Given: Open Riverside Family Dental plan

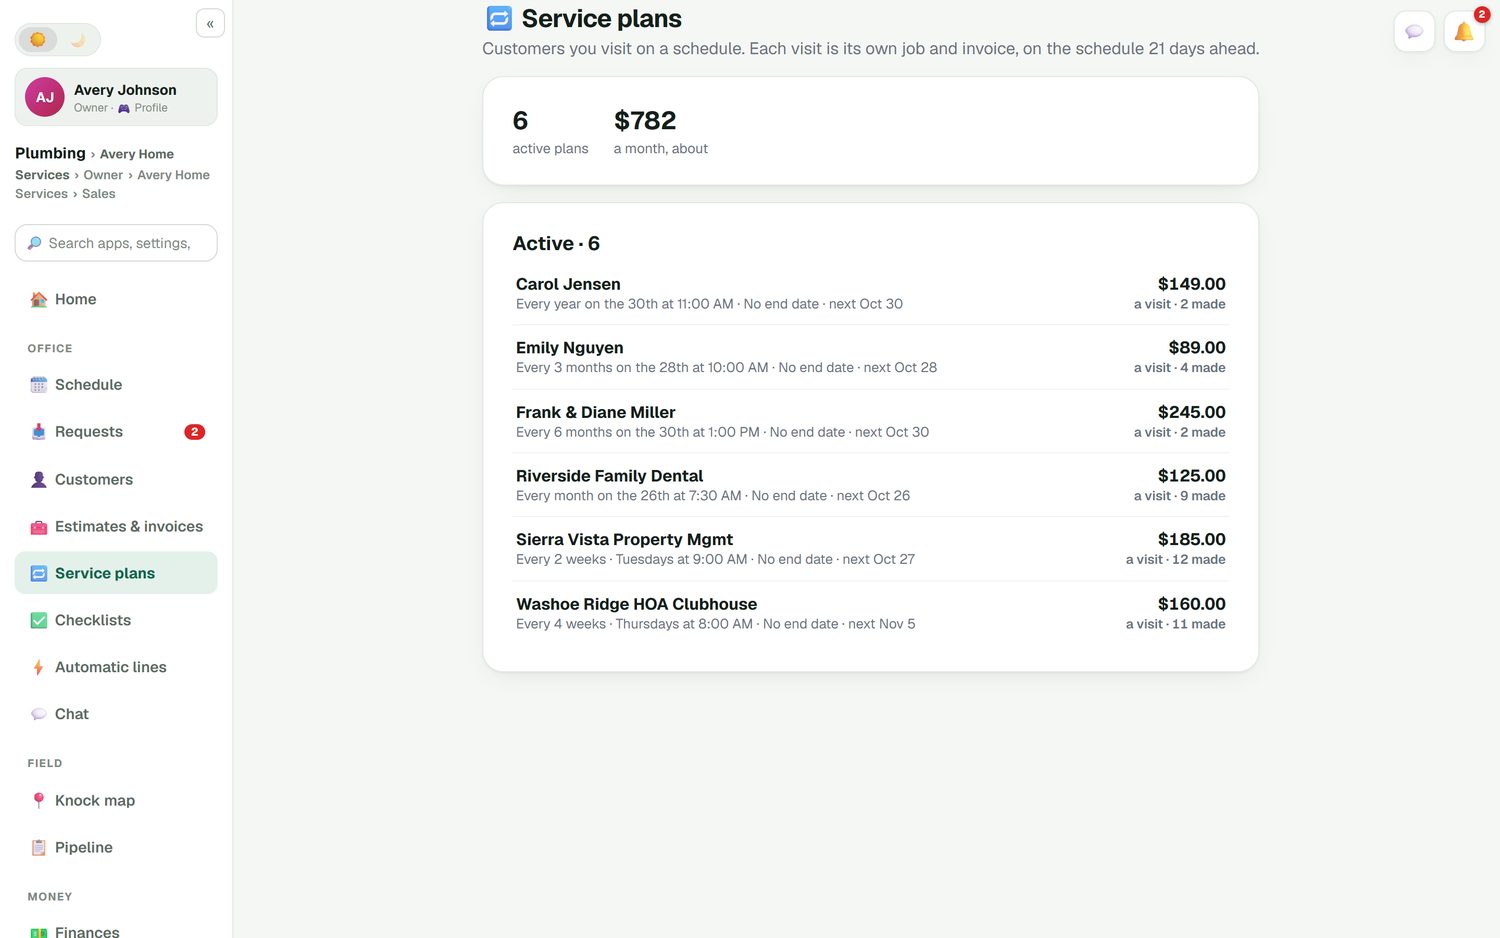Looking at the screenshot, I should point(870,485).
